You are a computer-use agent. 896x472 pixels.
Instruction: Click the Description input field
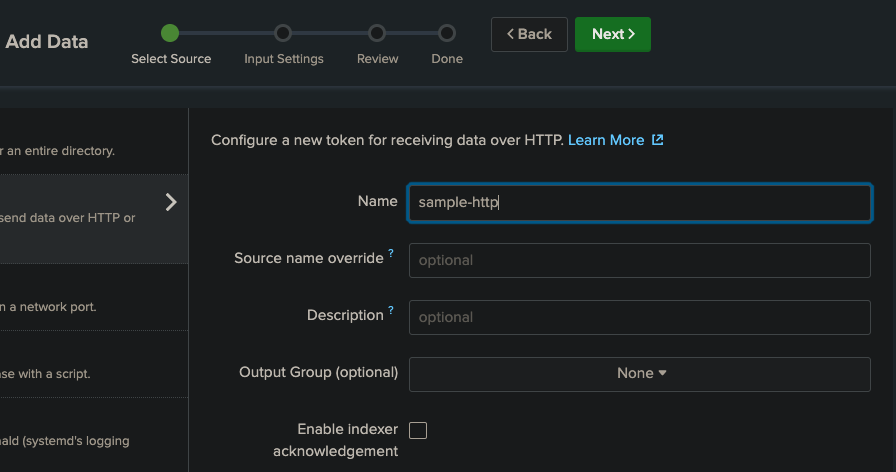[x=639, y=318]
